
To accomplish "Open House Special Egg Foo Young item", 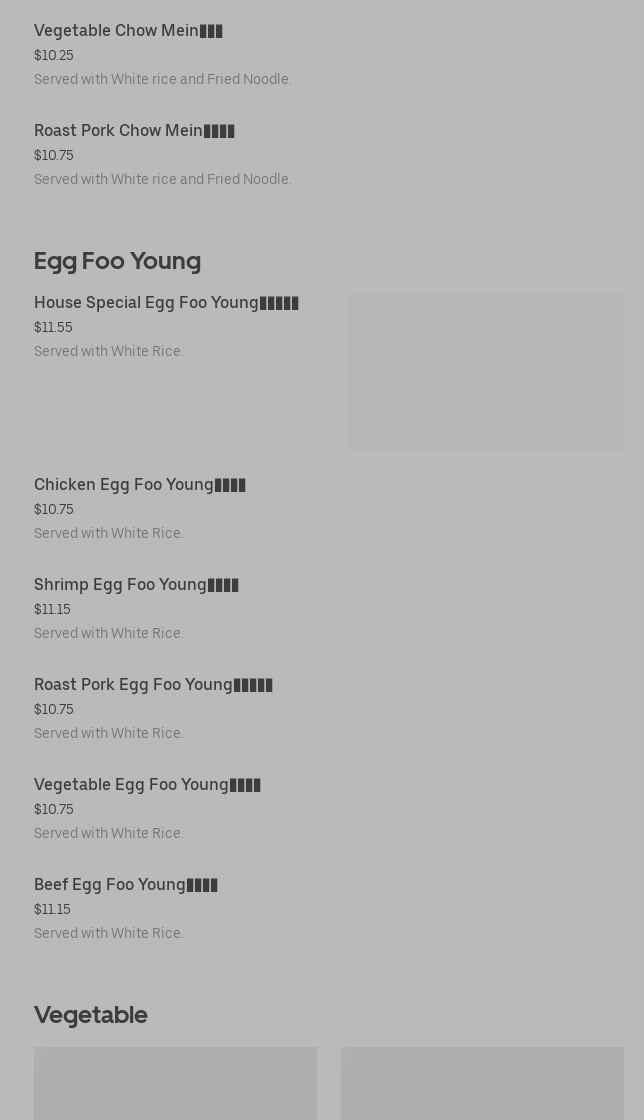I will click(x=166, y=303).
